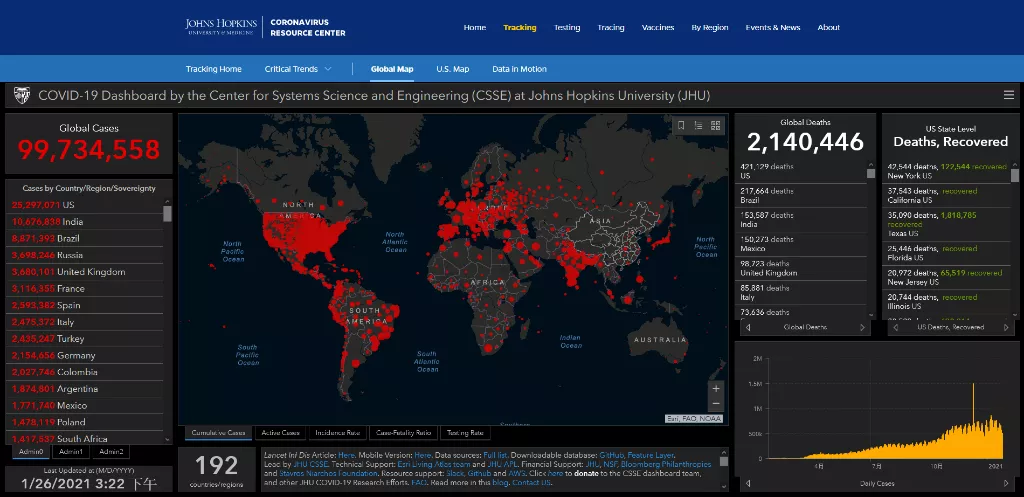Click the US State Level list scrollbar thumb
This screenshot has height=497, width=1024.
[x=1015, y=175]
